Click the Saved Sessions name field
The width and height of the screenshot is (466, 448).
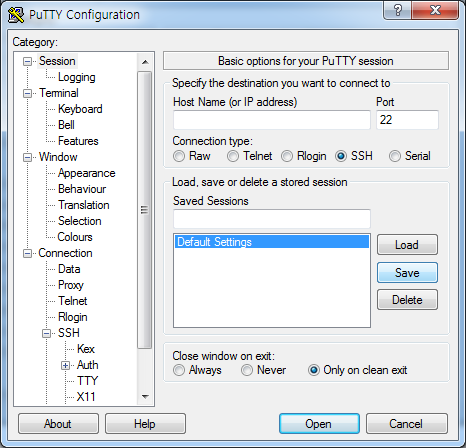pos(272,219)
